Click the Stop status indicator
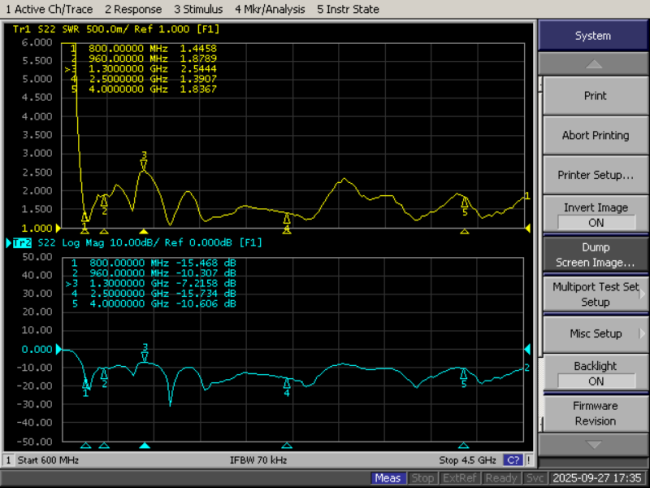The height and width of the screenshot is (488, 650). (422, 478)
